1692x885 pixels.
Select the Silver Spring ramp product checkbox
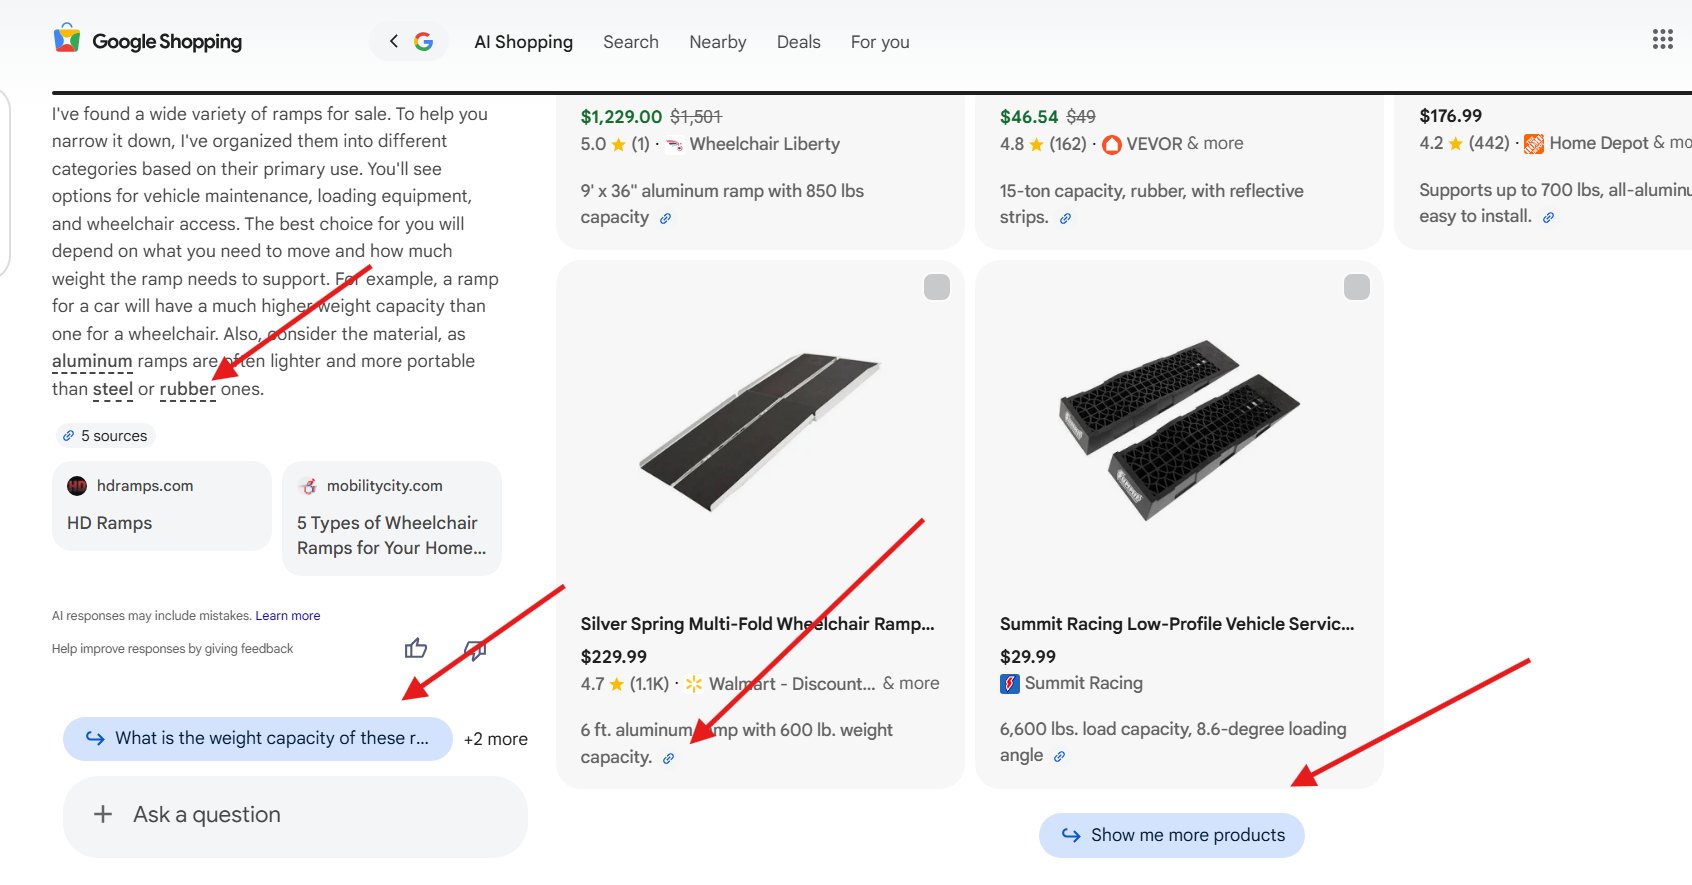(x=937, y=287)
